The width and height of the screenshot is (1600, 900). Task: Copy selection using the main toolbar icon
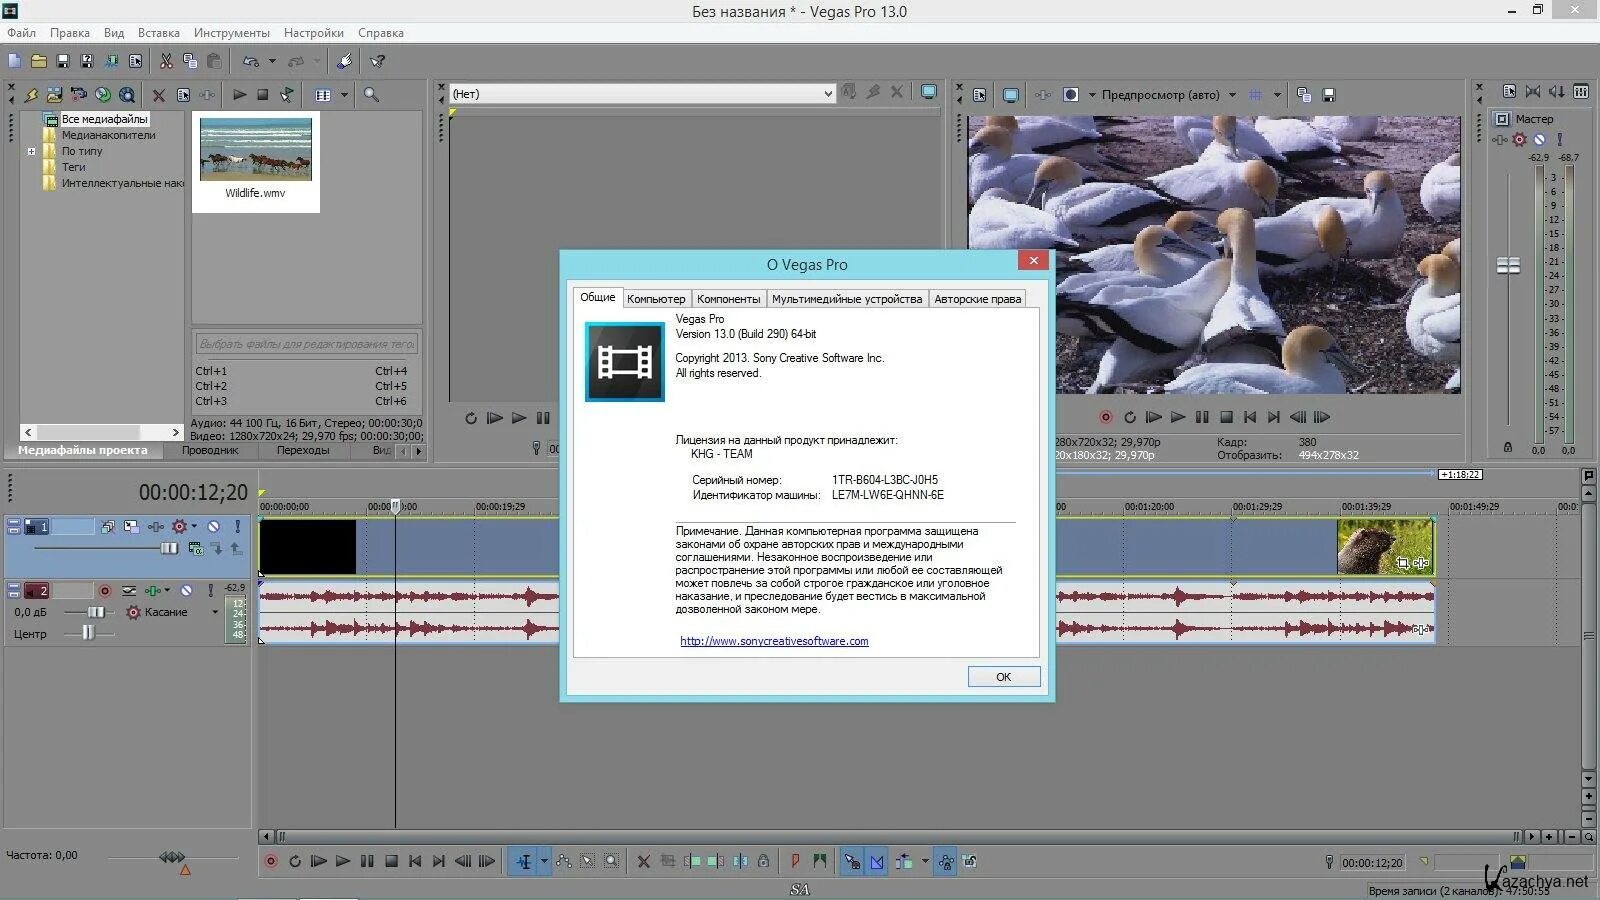pos(190,61)
